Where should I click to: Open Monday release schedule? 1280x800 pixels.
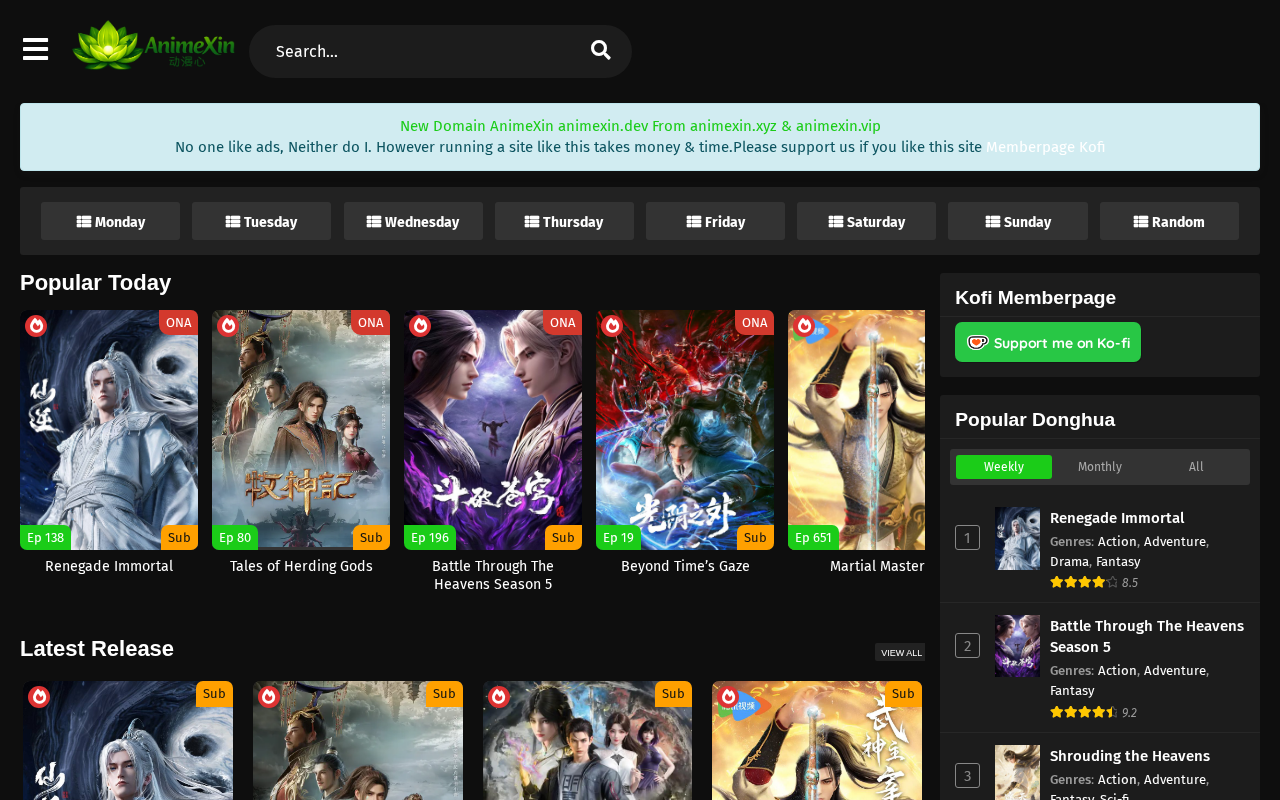[111, 221]
